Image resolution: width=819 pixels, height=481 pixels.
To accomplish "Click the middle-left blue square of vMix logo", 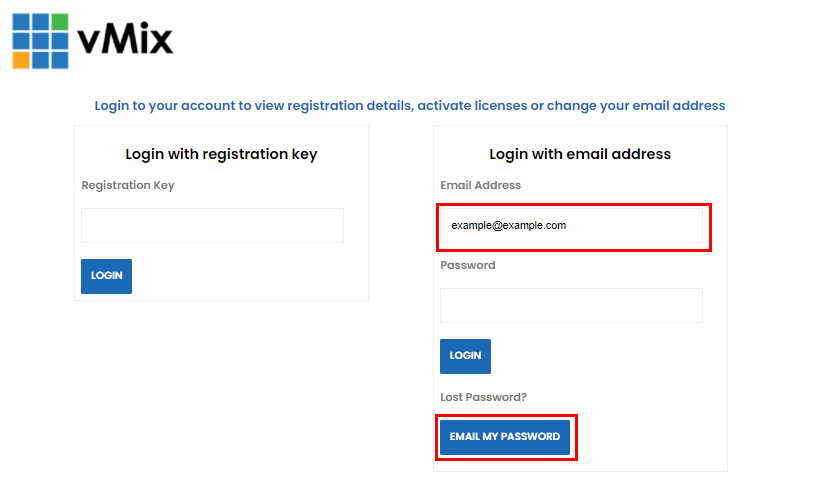I will [21, 41].
